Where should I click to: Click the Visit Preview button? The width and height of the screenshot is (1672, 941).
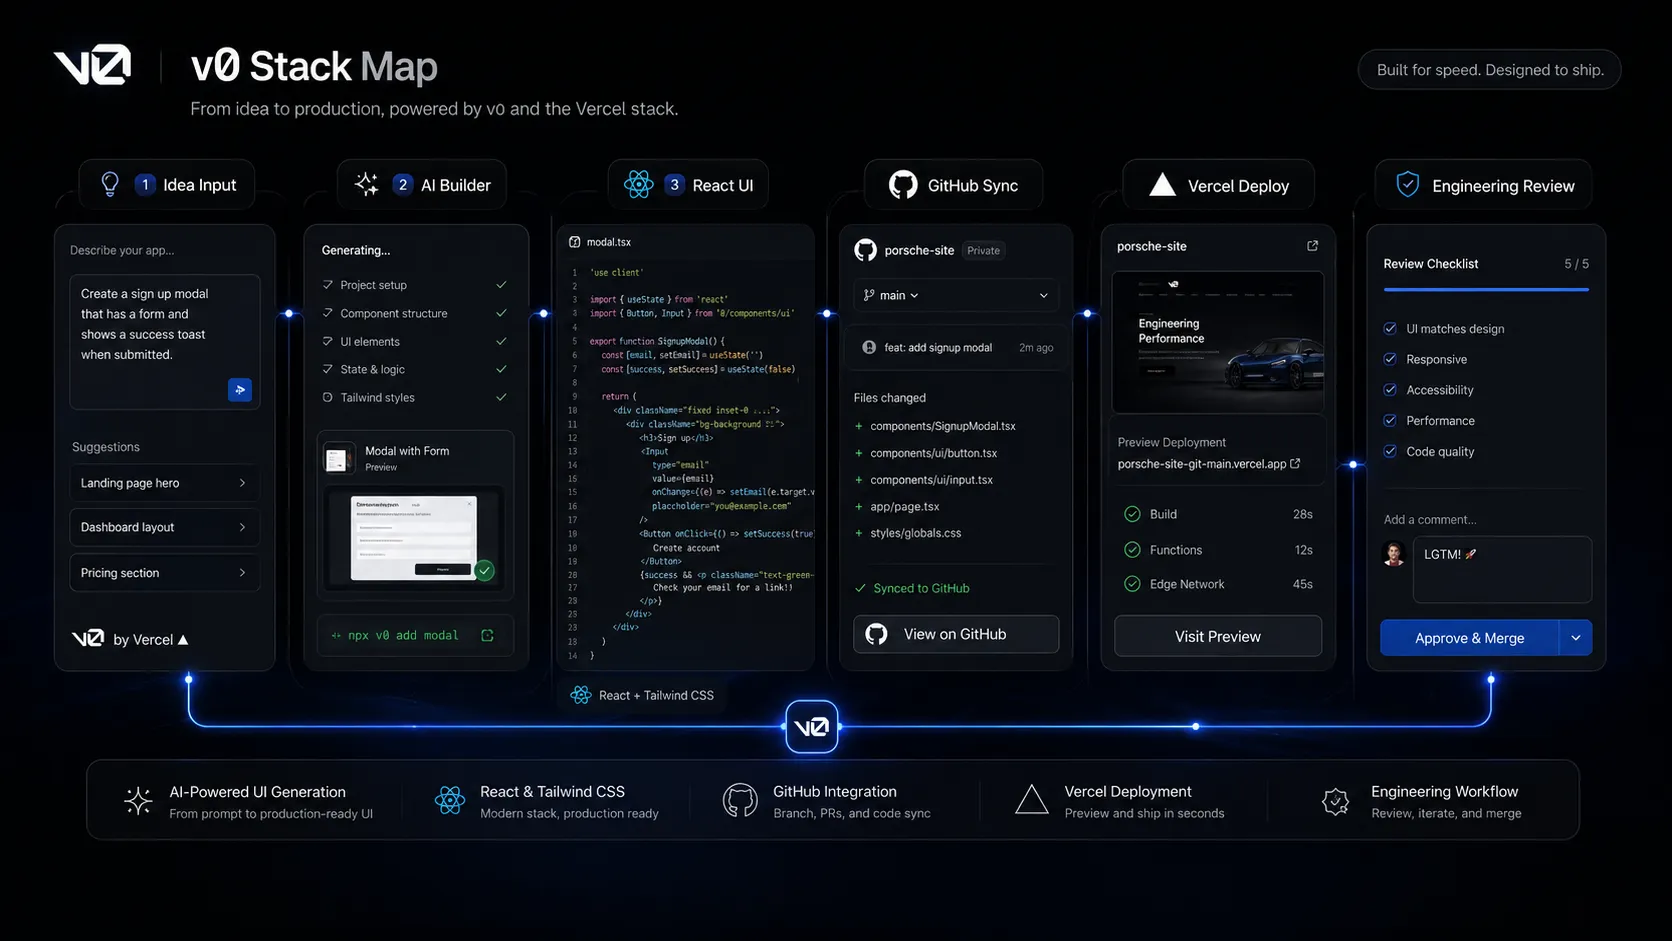click(1218, 636)
